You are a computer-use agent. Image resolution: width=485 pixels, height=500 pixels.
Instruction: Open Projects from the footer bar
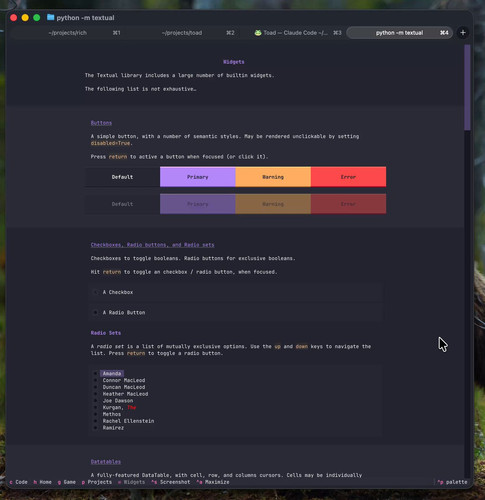point(97,482)
